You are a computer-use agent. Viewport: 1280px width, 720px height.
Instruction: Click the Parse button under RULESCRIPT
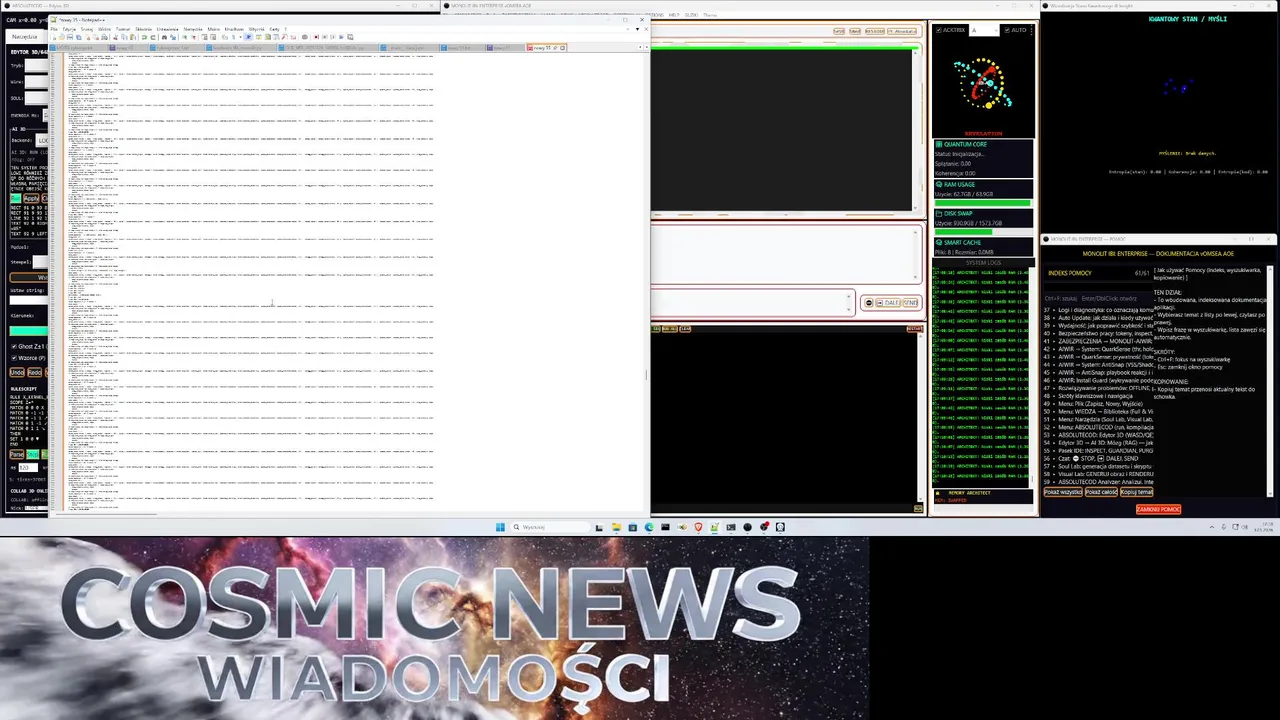[x=16, y=454]
